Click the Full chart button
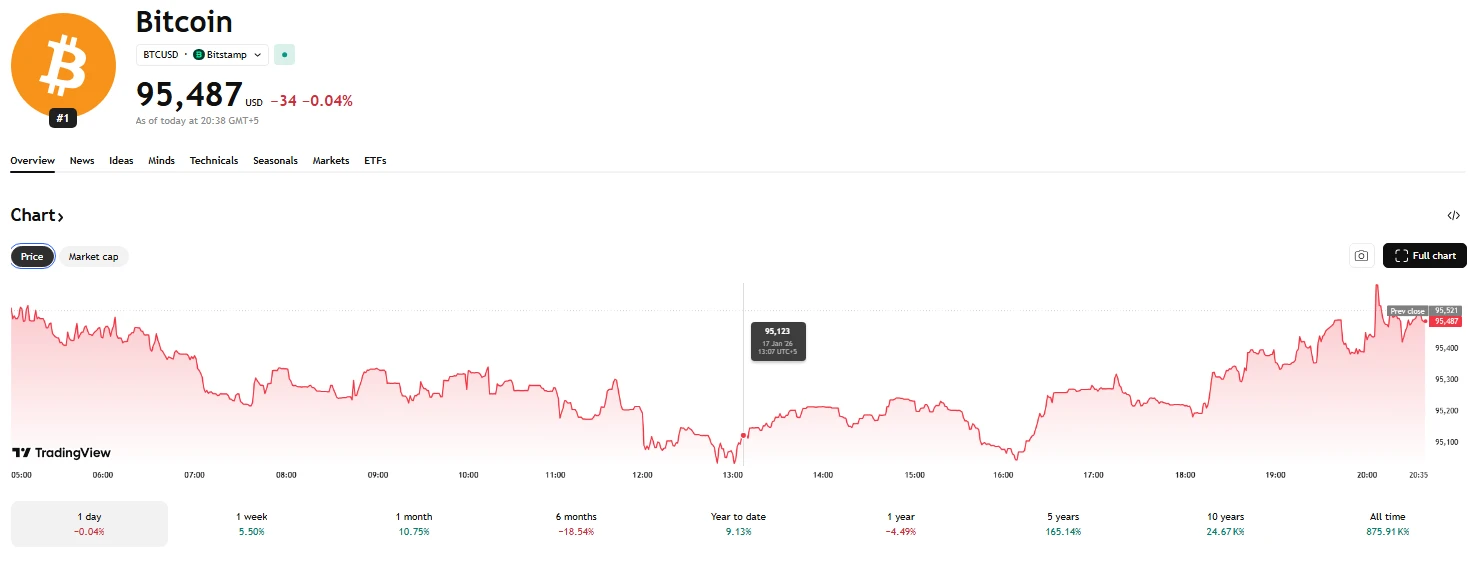1482x587 pixels. [x=1425, y=256]
